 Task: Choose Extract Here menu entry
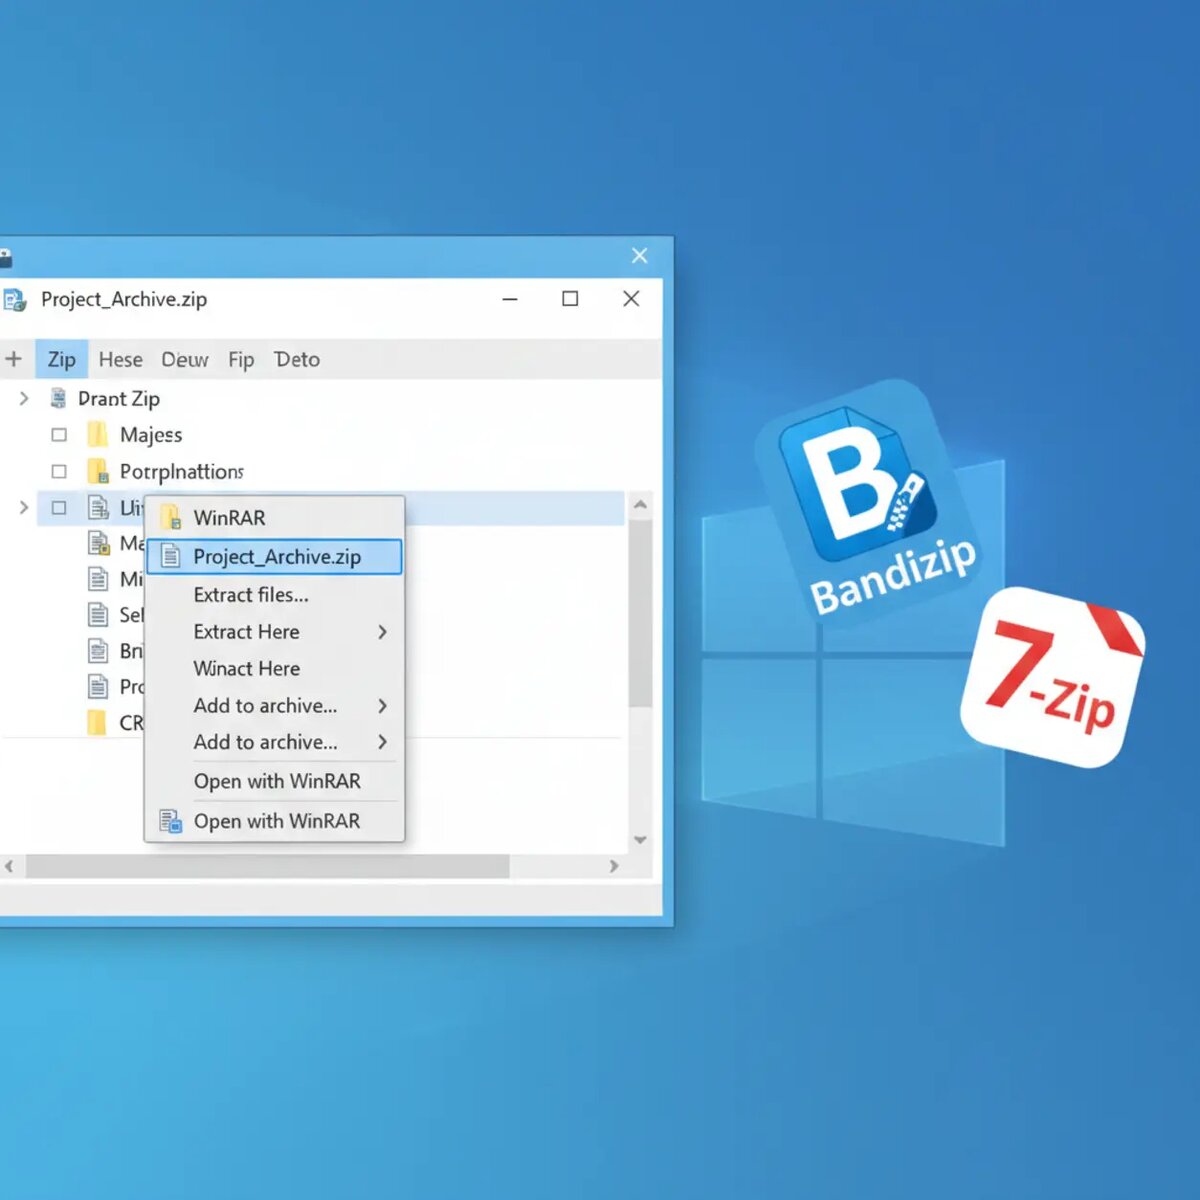click(x=275, y=632)
